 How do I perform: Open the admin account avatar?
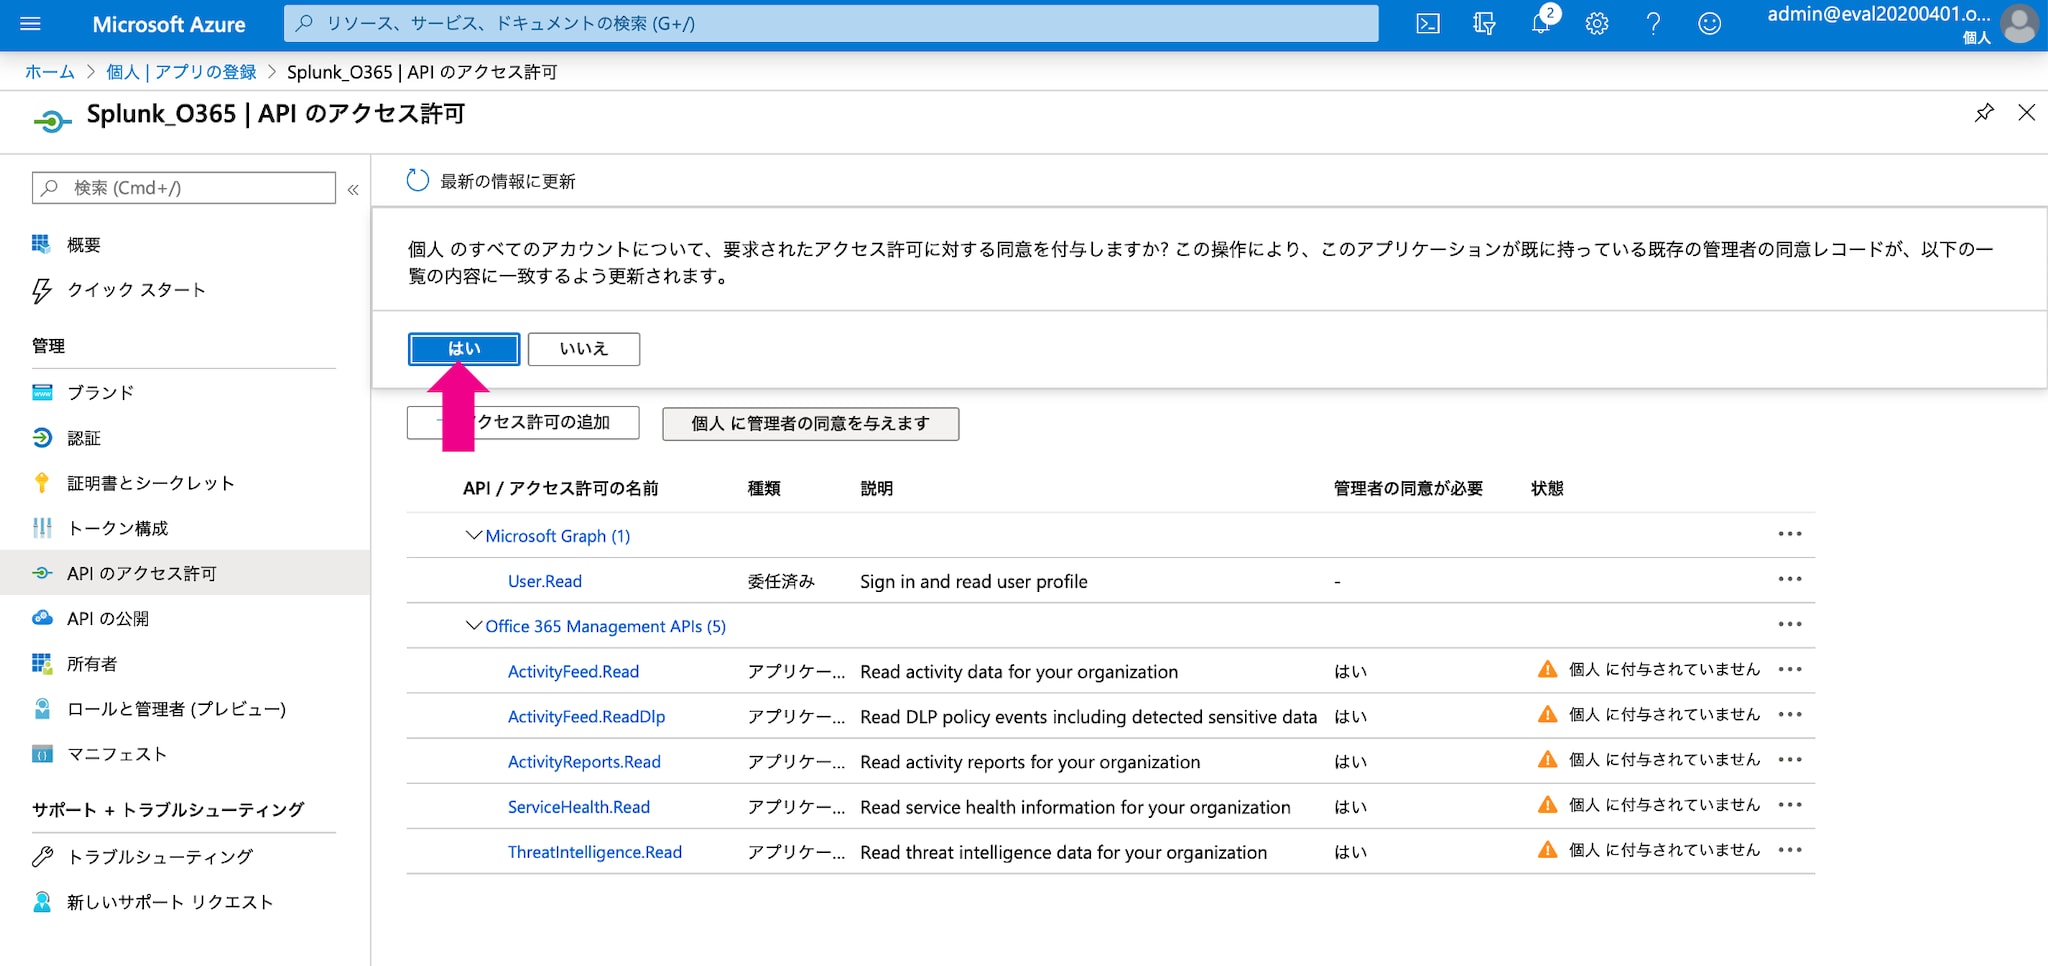point(2019,24)
